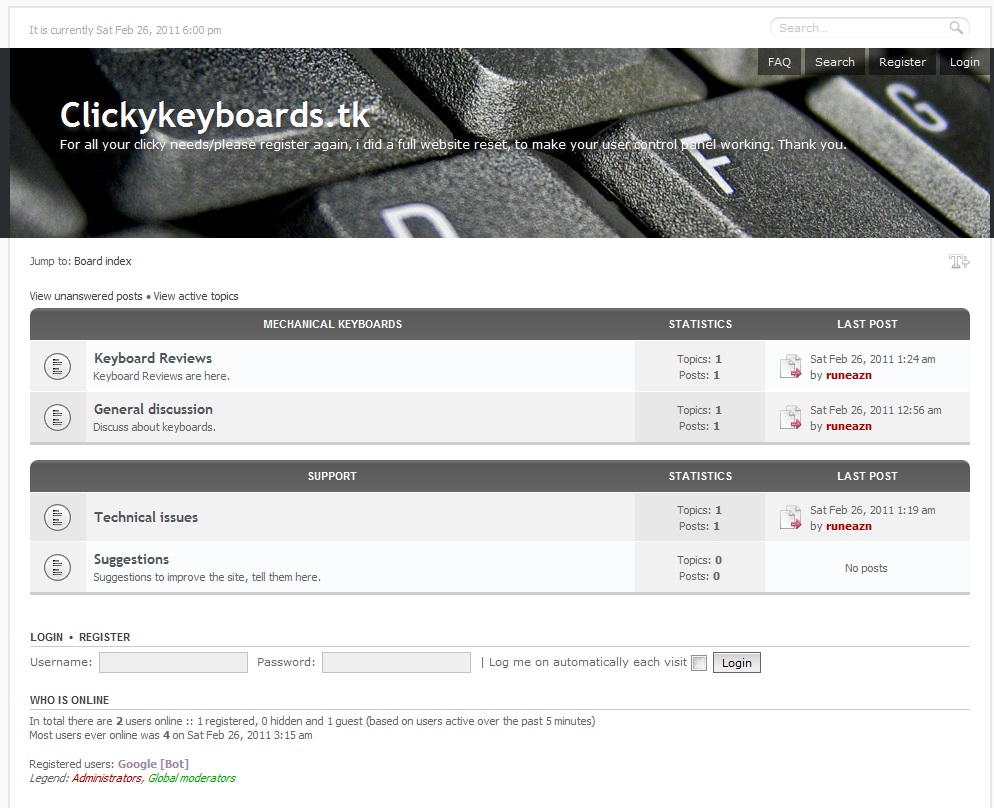Viewport: 994px width, 808px height.
Task: Open the Clickykeyboards.tk site title
Action: point(215,115)
